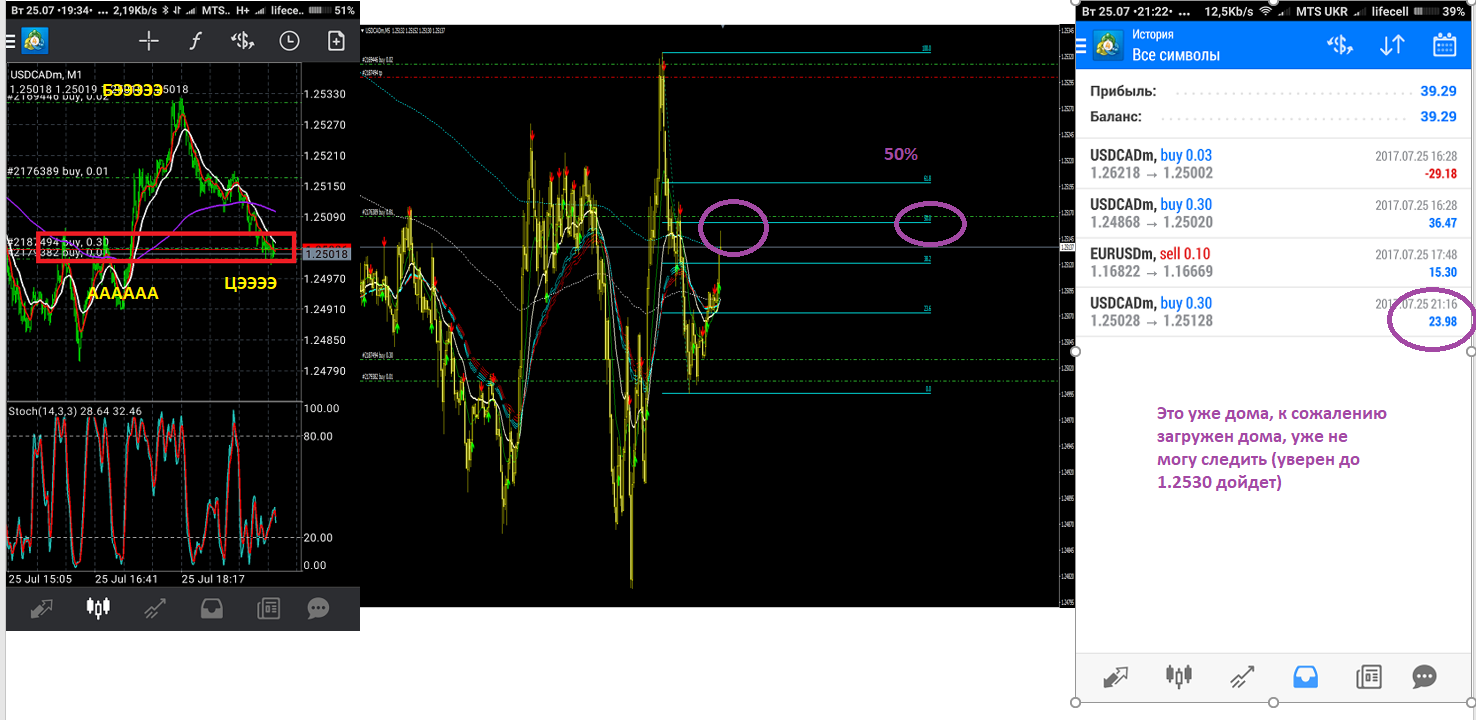The height and width of the screenshot is (720, 1476).
Task: Open History inbox tab in left bottom bar
Action: (211, 608)
